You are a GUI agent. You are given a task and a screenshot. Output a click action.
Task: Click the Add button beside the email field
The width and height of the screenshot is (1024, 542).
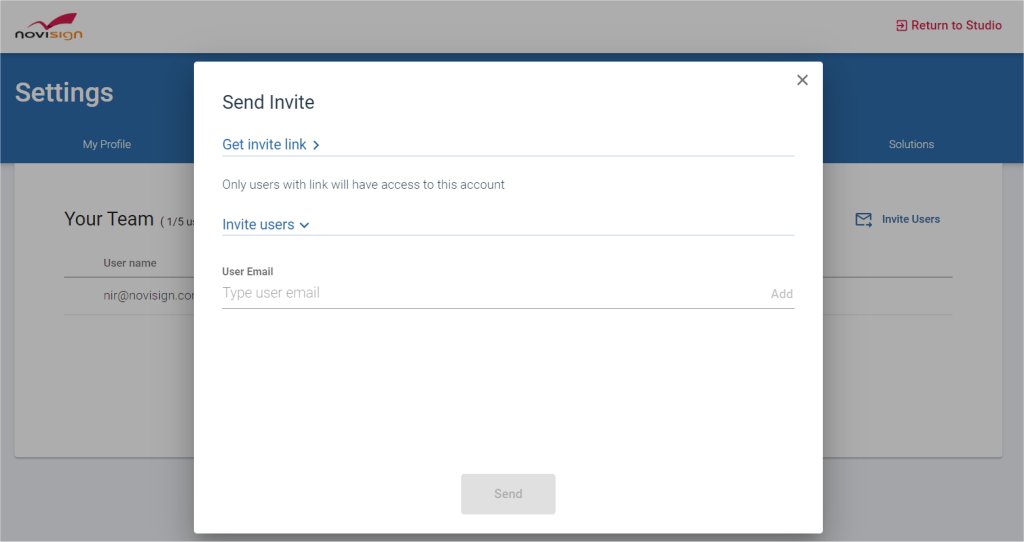pyautogui.click(x=781, y=294)
